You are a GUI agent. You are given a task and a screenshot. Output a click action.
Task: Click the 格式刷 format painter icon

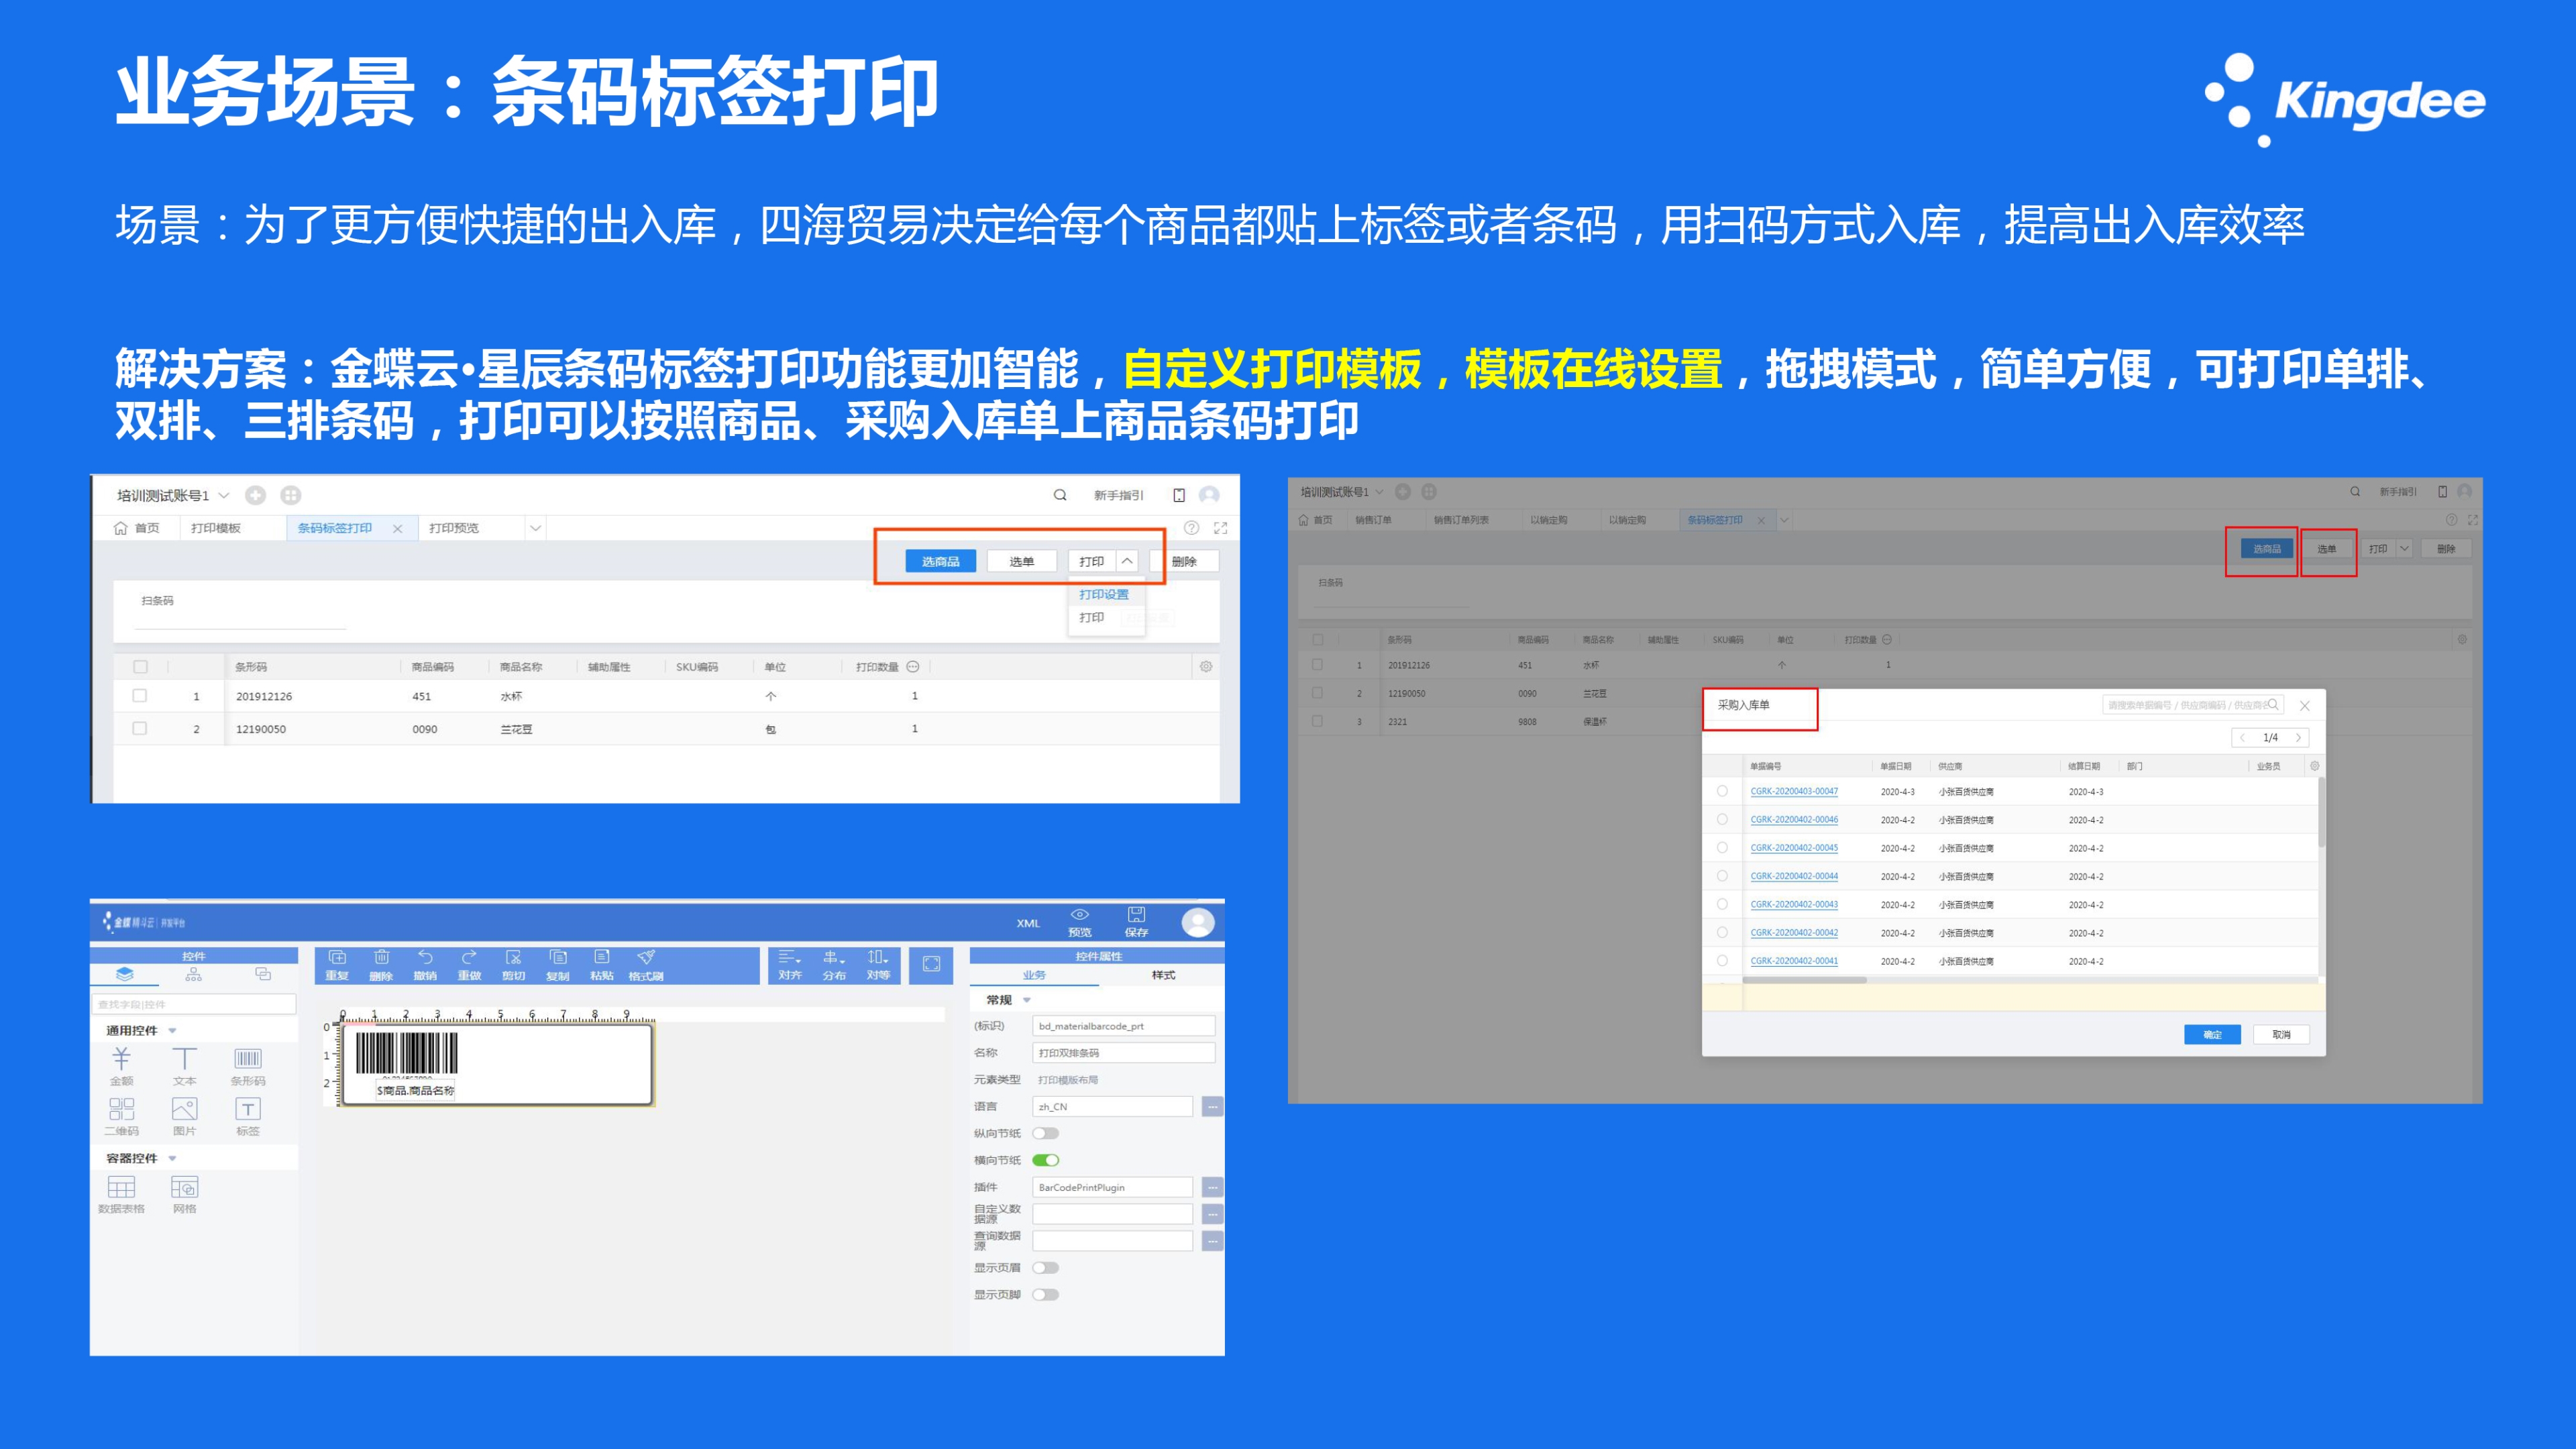coord(646,958)
